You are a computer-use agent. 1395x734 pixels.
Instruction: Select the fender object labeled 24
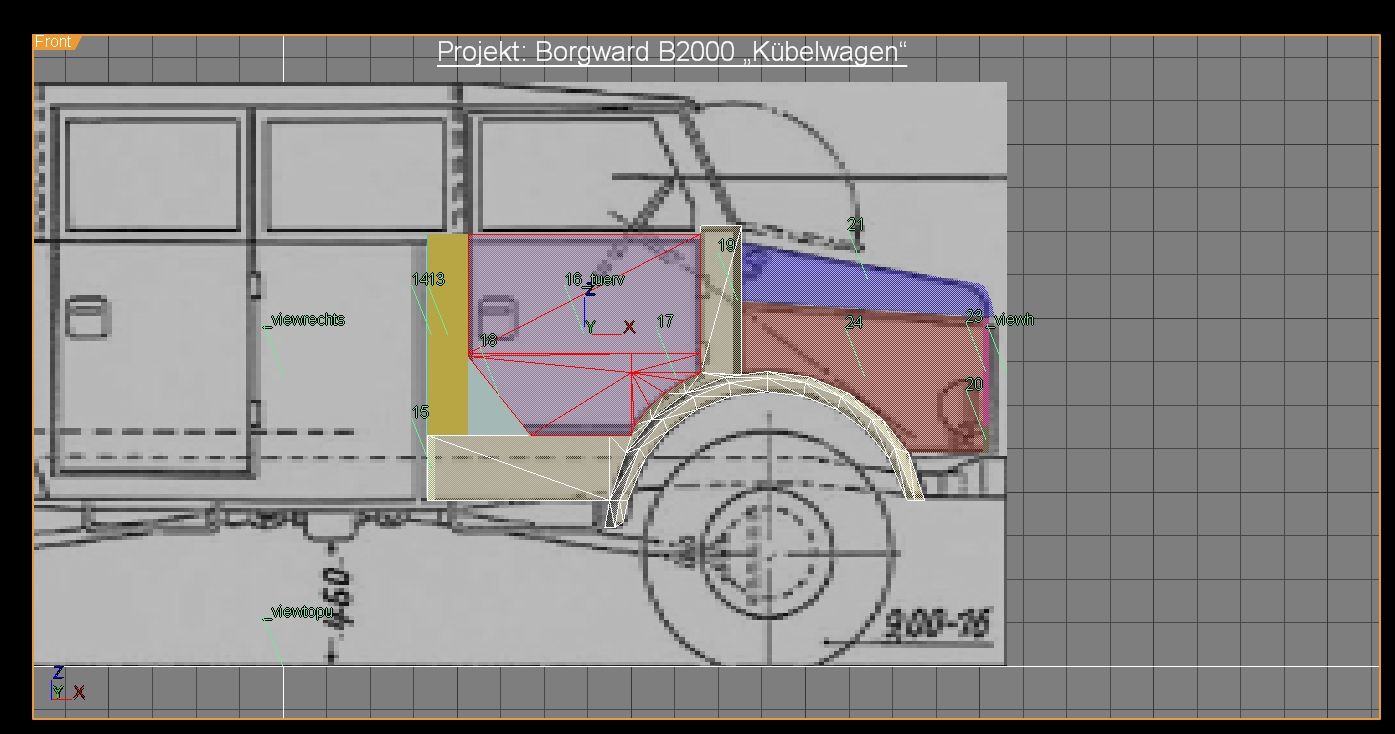tap(854, 322)
